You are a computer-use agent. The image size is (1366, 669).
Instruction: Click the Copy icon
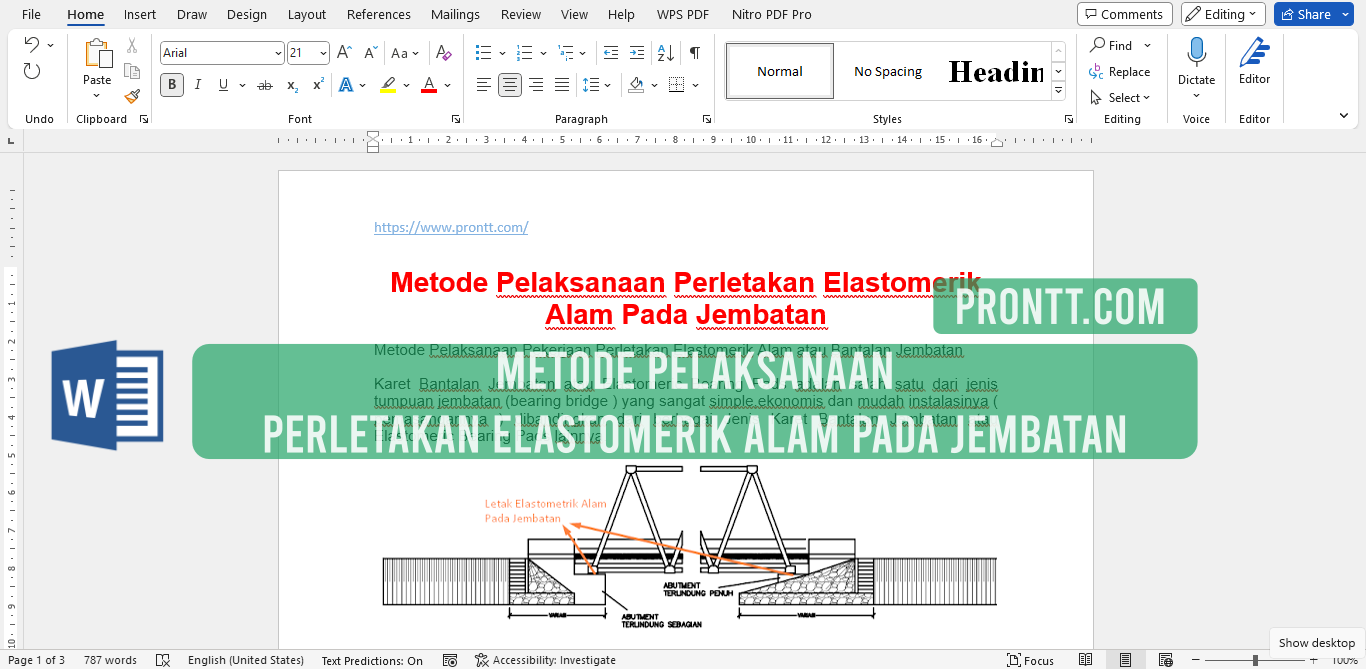point(132,71)
